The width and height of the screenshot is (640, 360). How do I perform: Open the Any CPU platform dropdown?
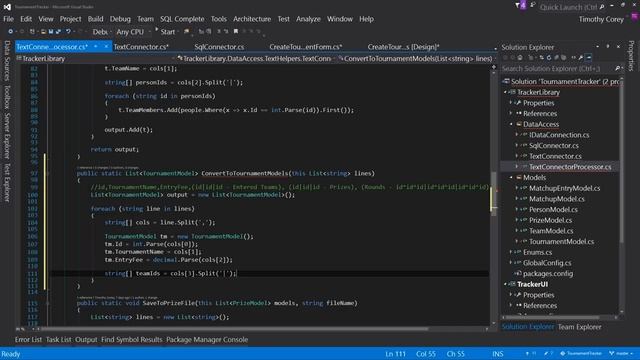click(133, 32)
